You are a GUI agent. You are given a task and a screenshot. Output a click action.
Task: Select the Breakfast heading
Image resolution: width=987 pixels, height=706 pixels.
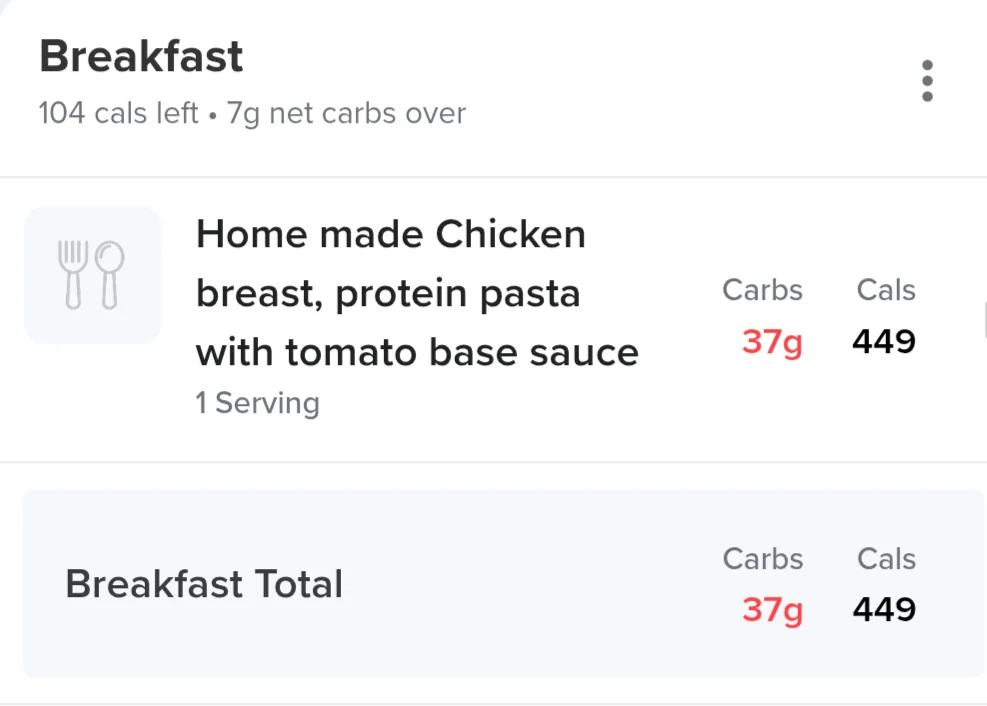tap(141, 57)
